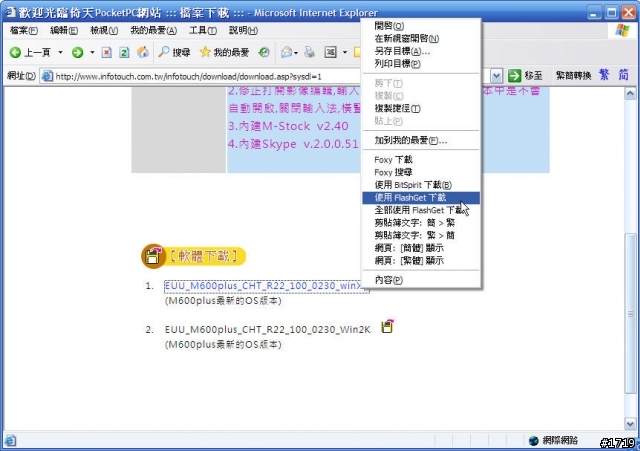The height and width of the screenshot is (451, 640).
Task: Open the 工具(T) menu
Action: click(203, 30)
